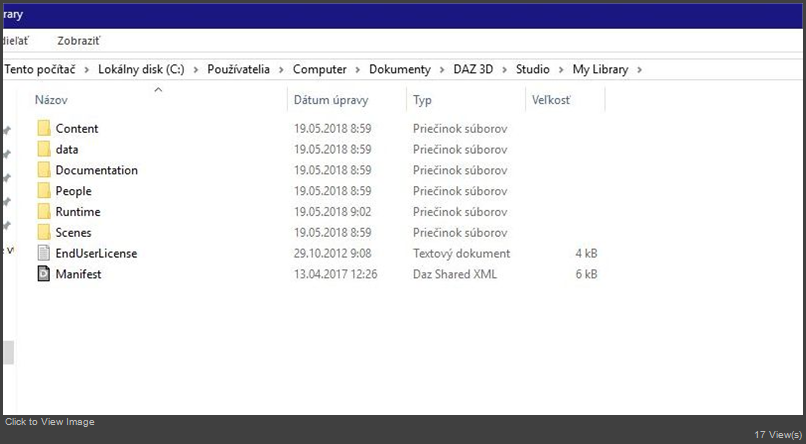
Task: Go to Tento počítač in breadcrumb
Action: tap(40, 69)
